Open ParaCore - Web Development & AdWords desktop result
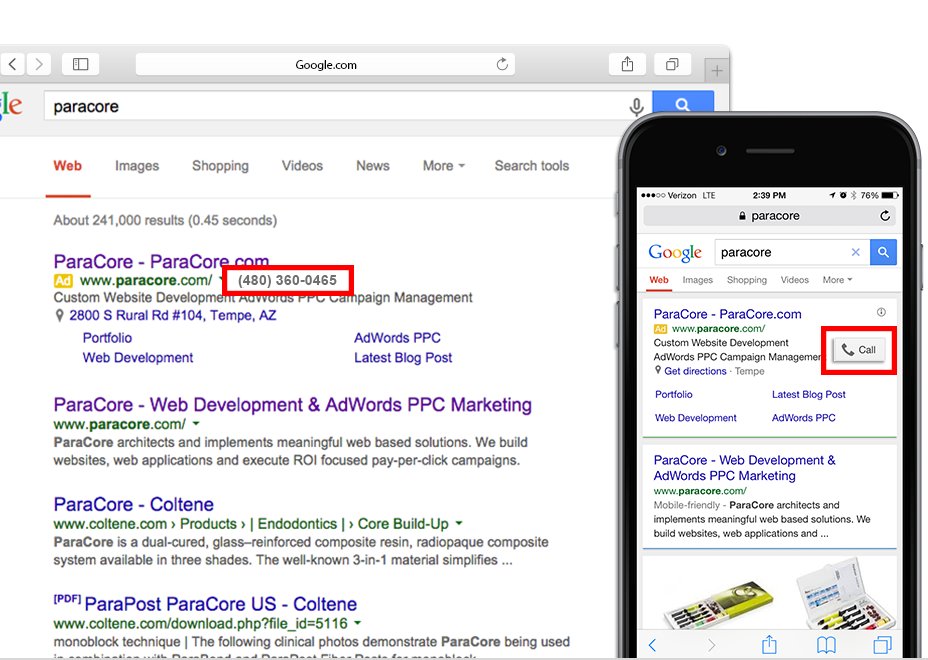This screenshot has height=660, width=928. pos(292,405)
